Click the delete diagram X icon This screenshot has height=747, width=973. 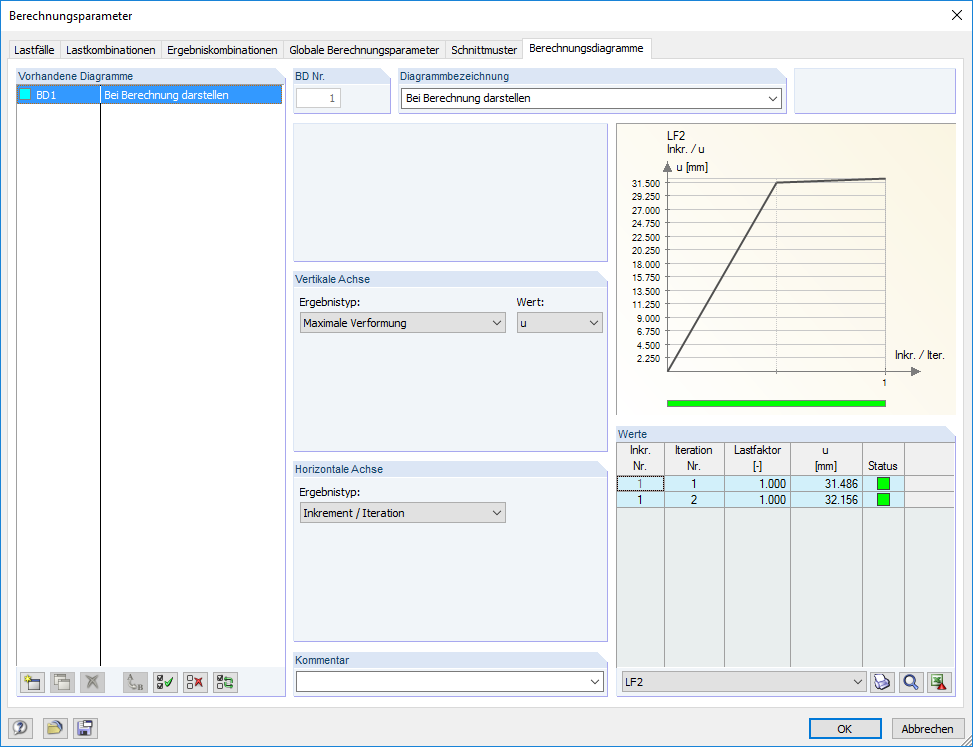[92, 682]
